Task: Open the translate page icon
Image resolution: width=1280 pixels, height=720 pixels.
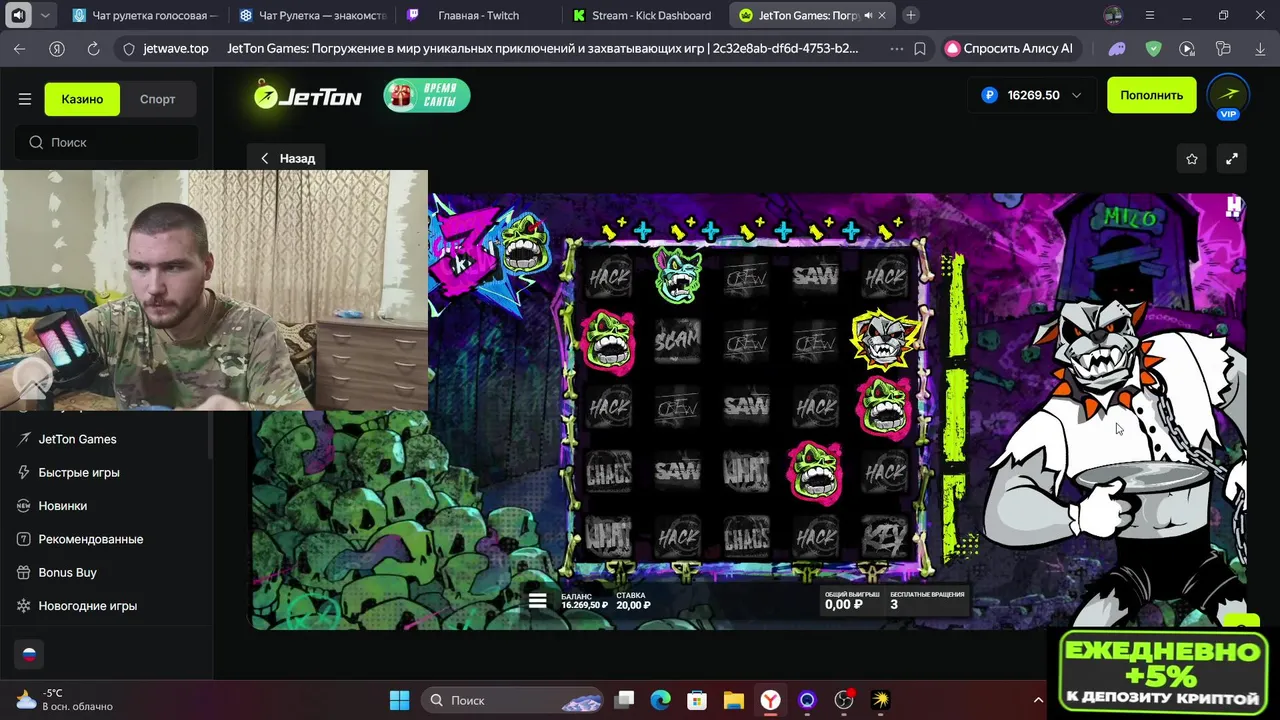Action: (x=1223, y=48)
